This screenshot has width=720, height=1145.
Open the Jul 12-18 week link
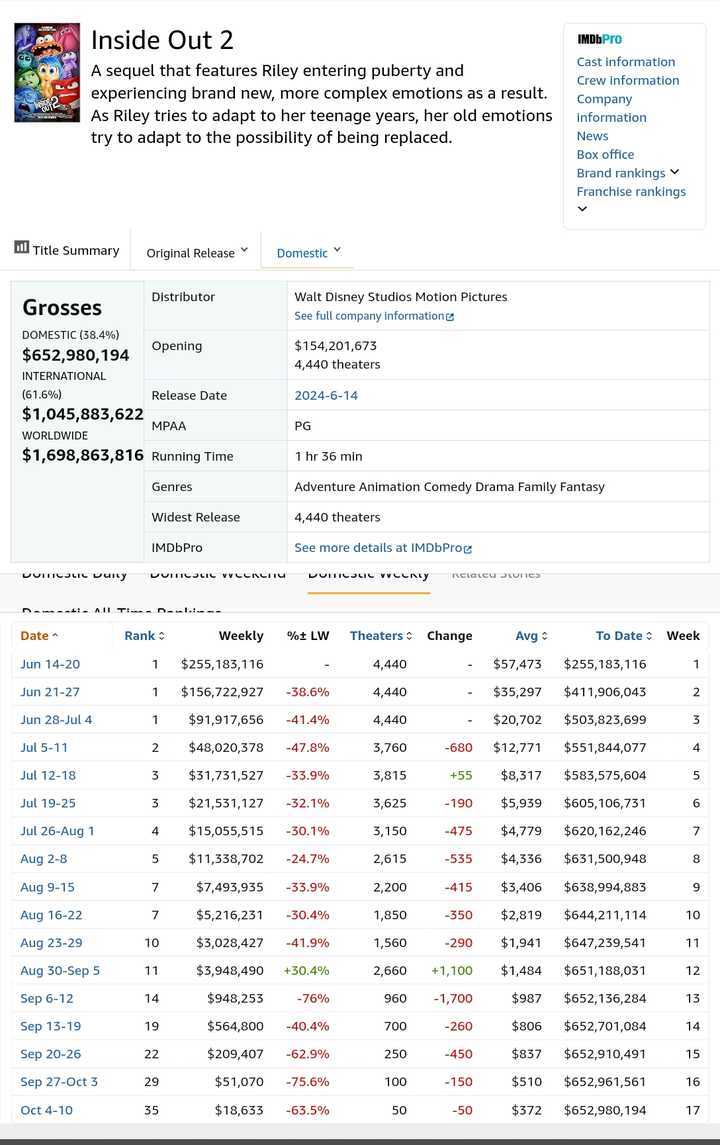tap(48, 775)
